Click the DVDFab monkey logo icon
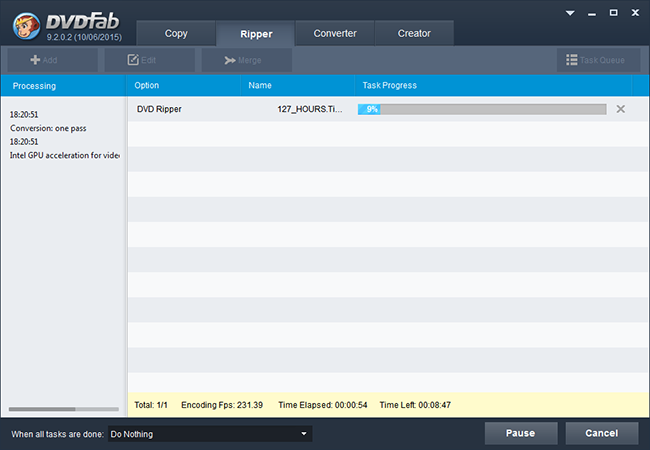The image size is (650, 450). click(26, 26)
